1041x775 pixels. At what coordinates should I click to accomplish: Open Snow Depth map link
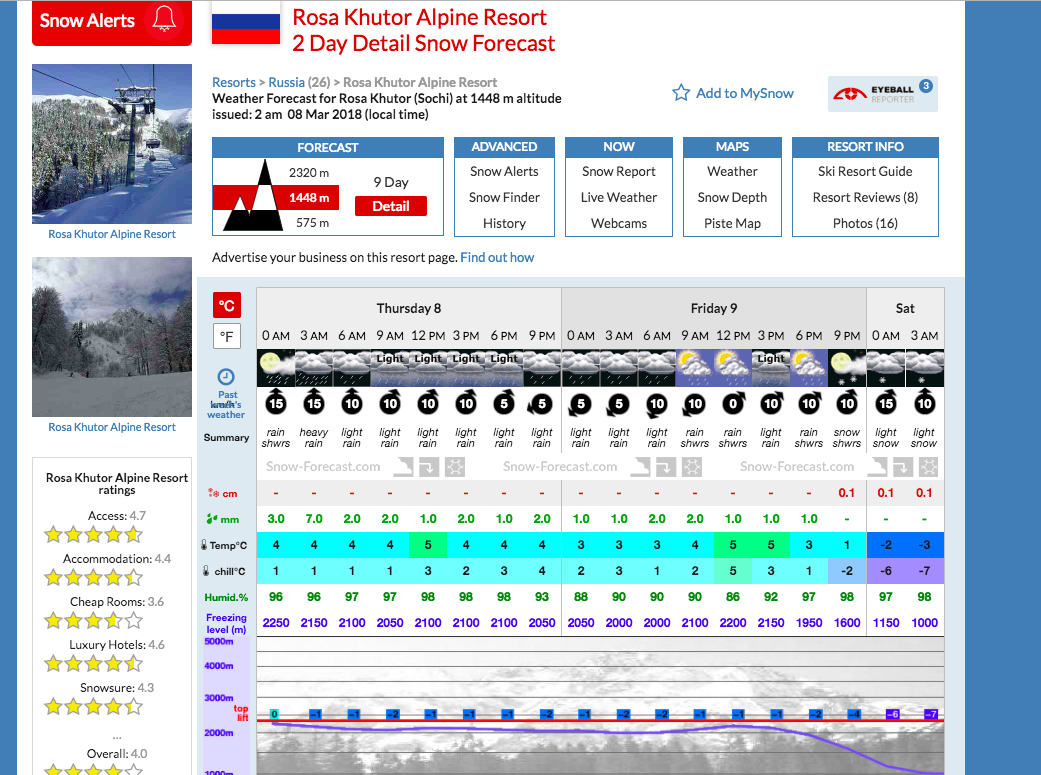[x=732, y=197]
